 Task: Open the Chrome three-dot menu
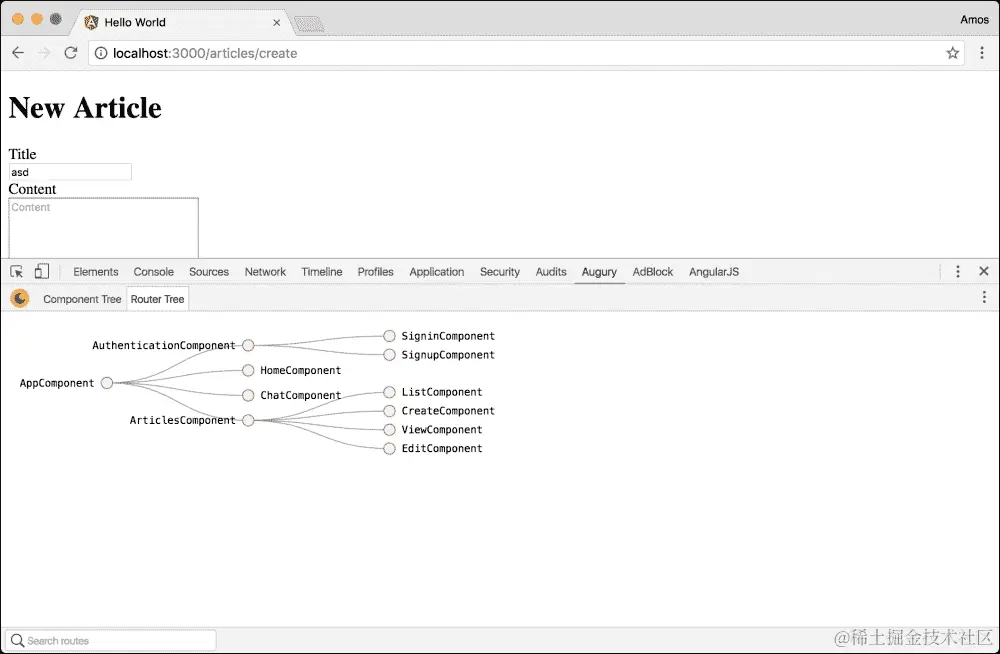click(x=982, y=53)
